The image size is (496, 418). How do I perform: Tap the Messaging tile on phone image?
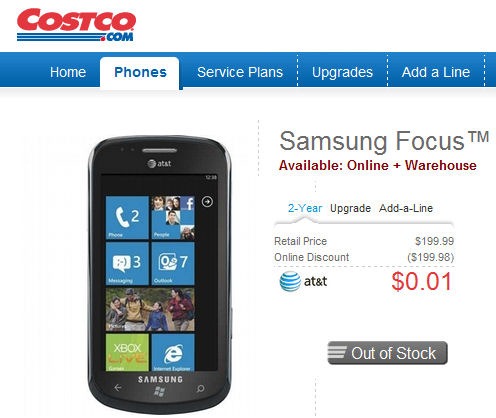pos(127,264)
